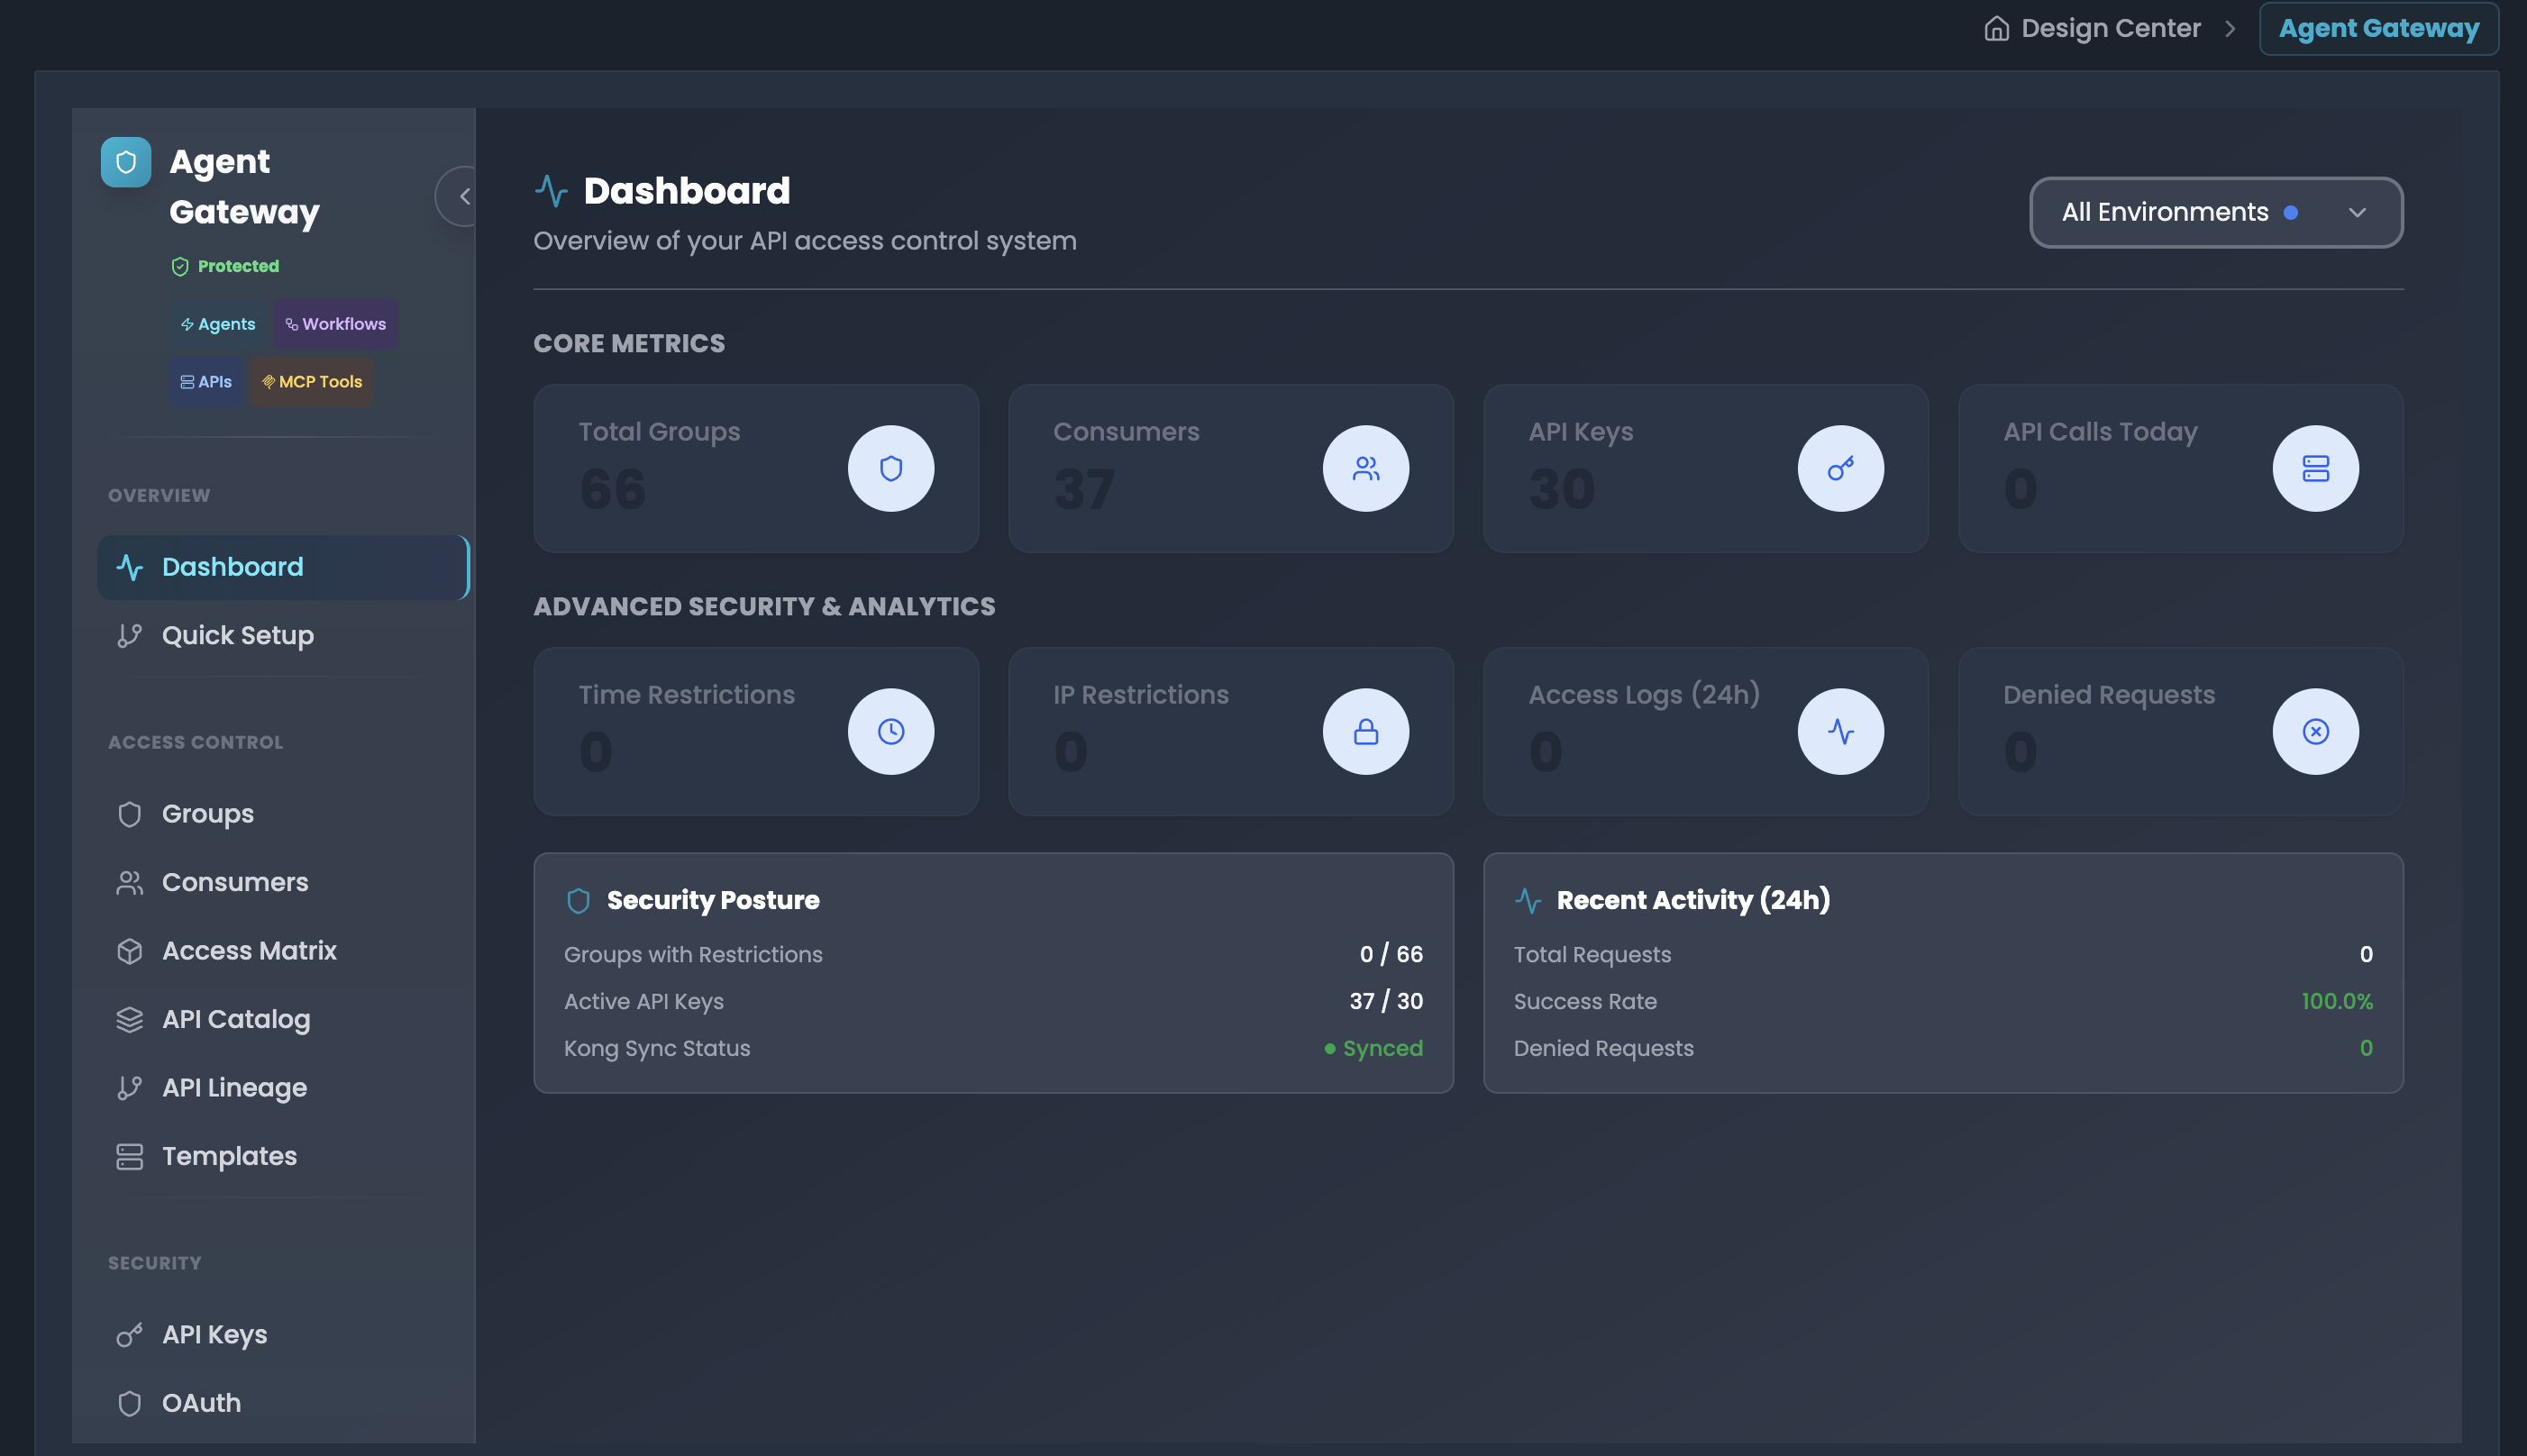Open Quick Setup from the sidebar
Screen dimensions: 2527x1456
coord(237,635)
